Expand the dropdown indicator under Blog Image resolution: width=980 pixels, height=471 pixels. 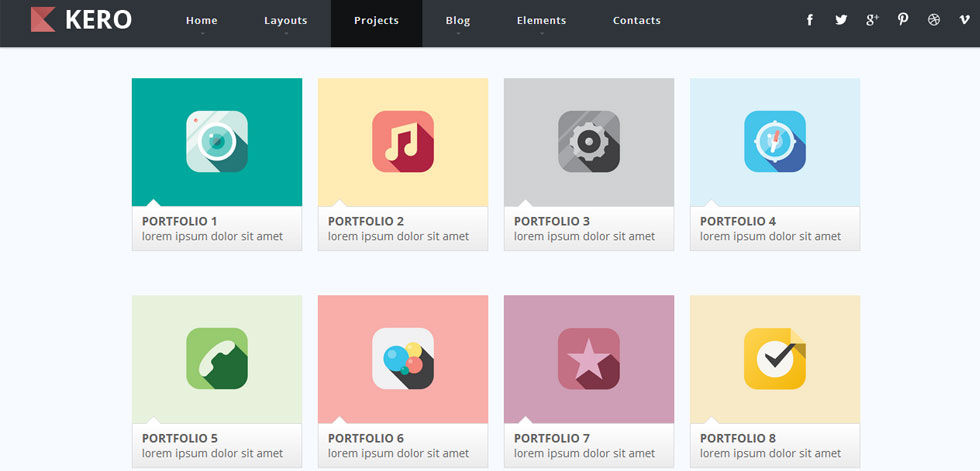tap(458, 33)
